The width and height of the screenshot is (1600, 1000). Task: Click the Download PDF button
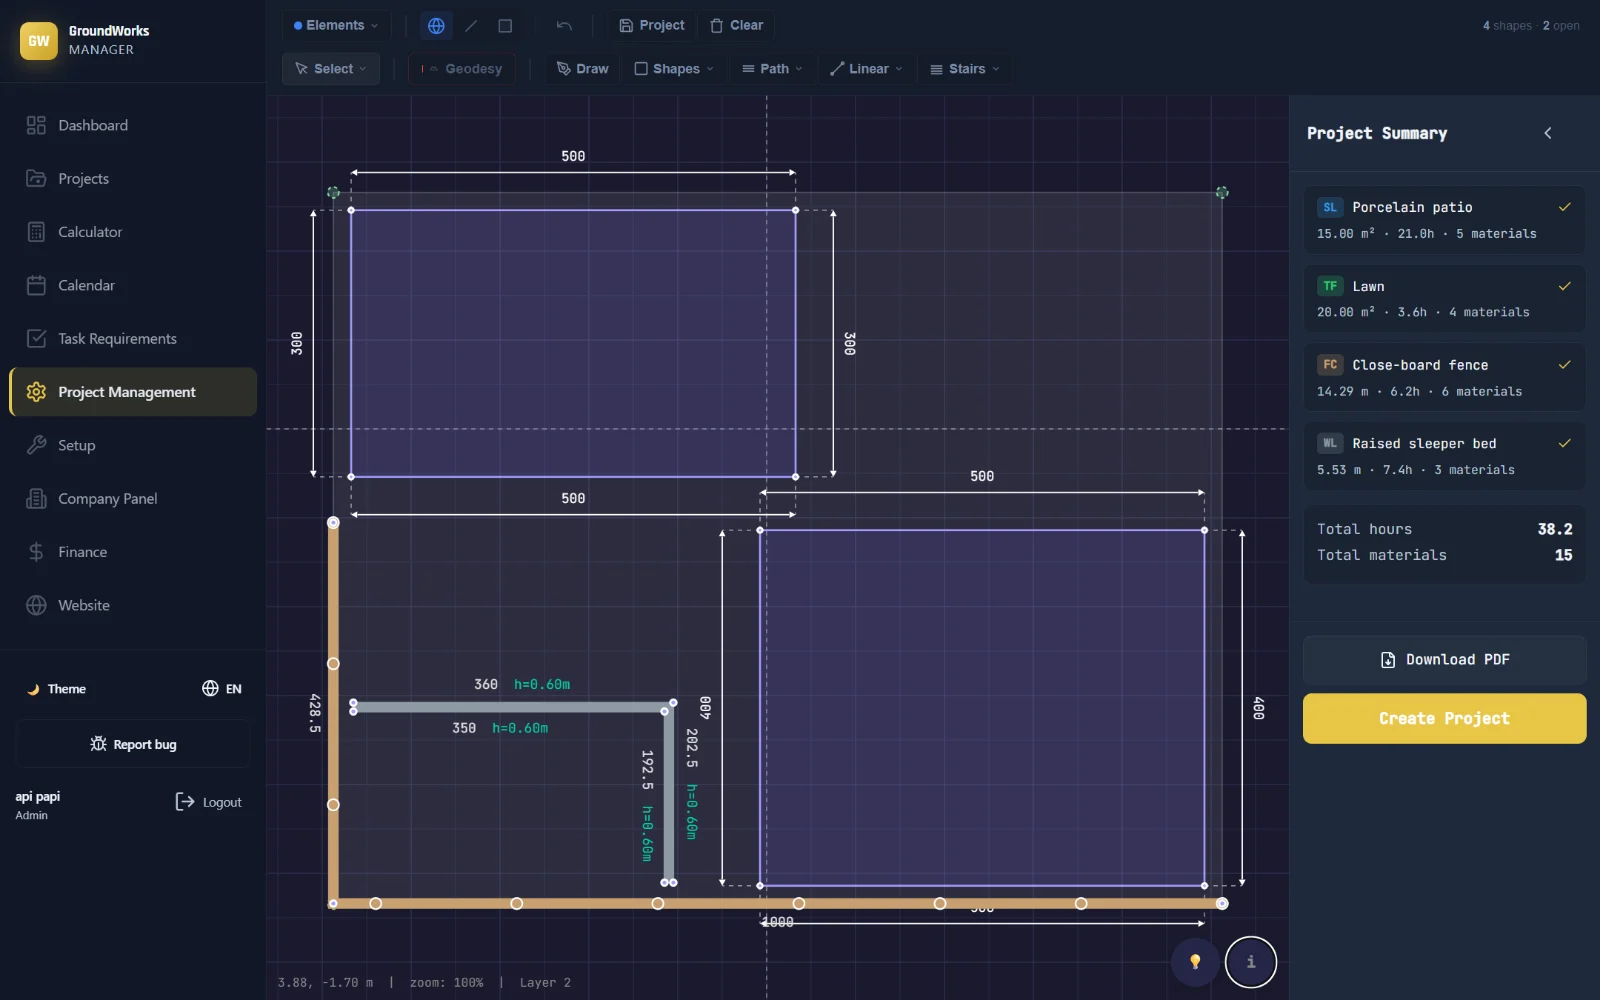coord(1444,660)
